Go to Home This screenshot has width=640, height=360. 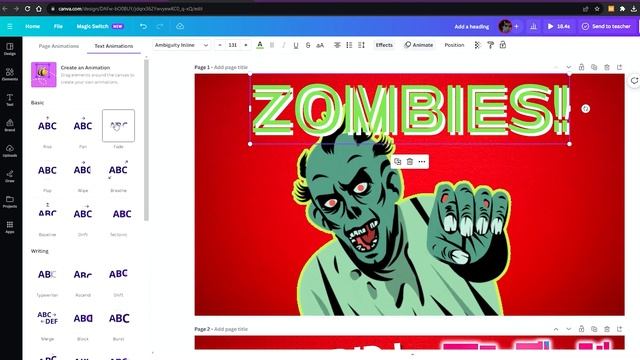click(x=33, y=26)
